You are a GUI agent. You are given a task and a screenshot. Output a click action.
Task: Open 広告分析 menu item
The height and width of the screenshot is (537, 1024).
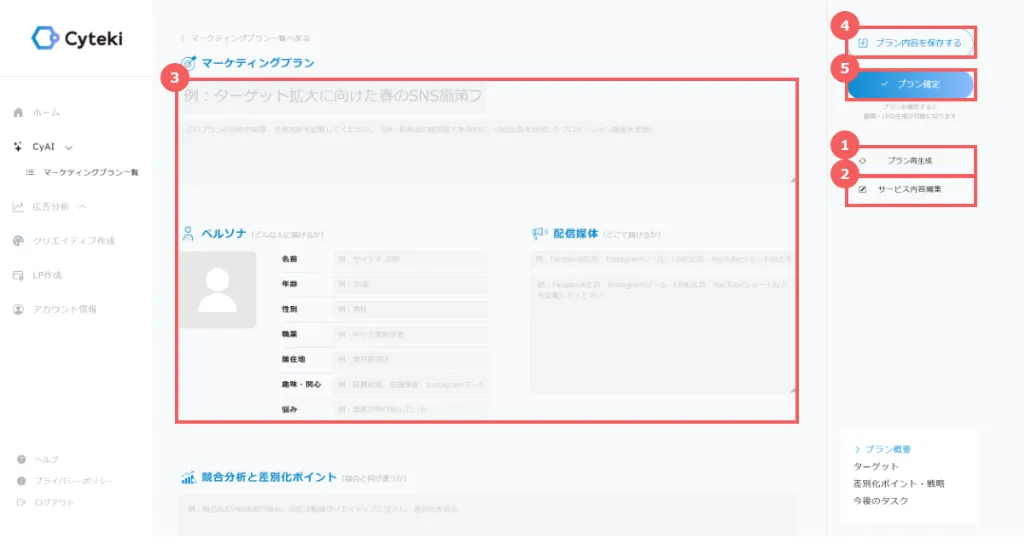50,207
